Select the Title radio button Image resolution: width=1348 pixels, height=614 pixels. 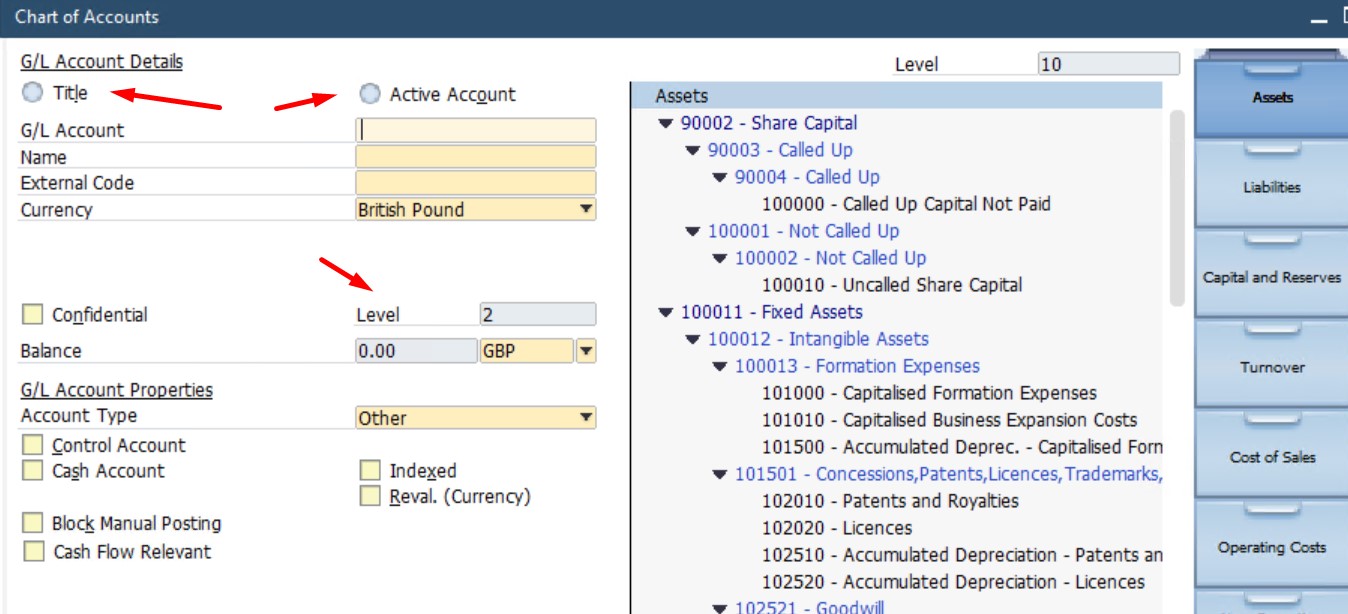pyautogui.click(x=33, y=93)
